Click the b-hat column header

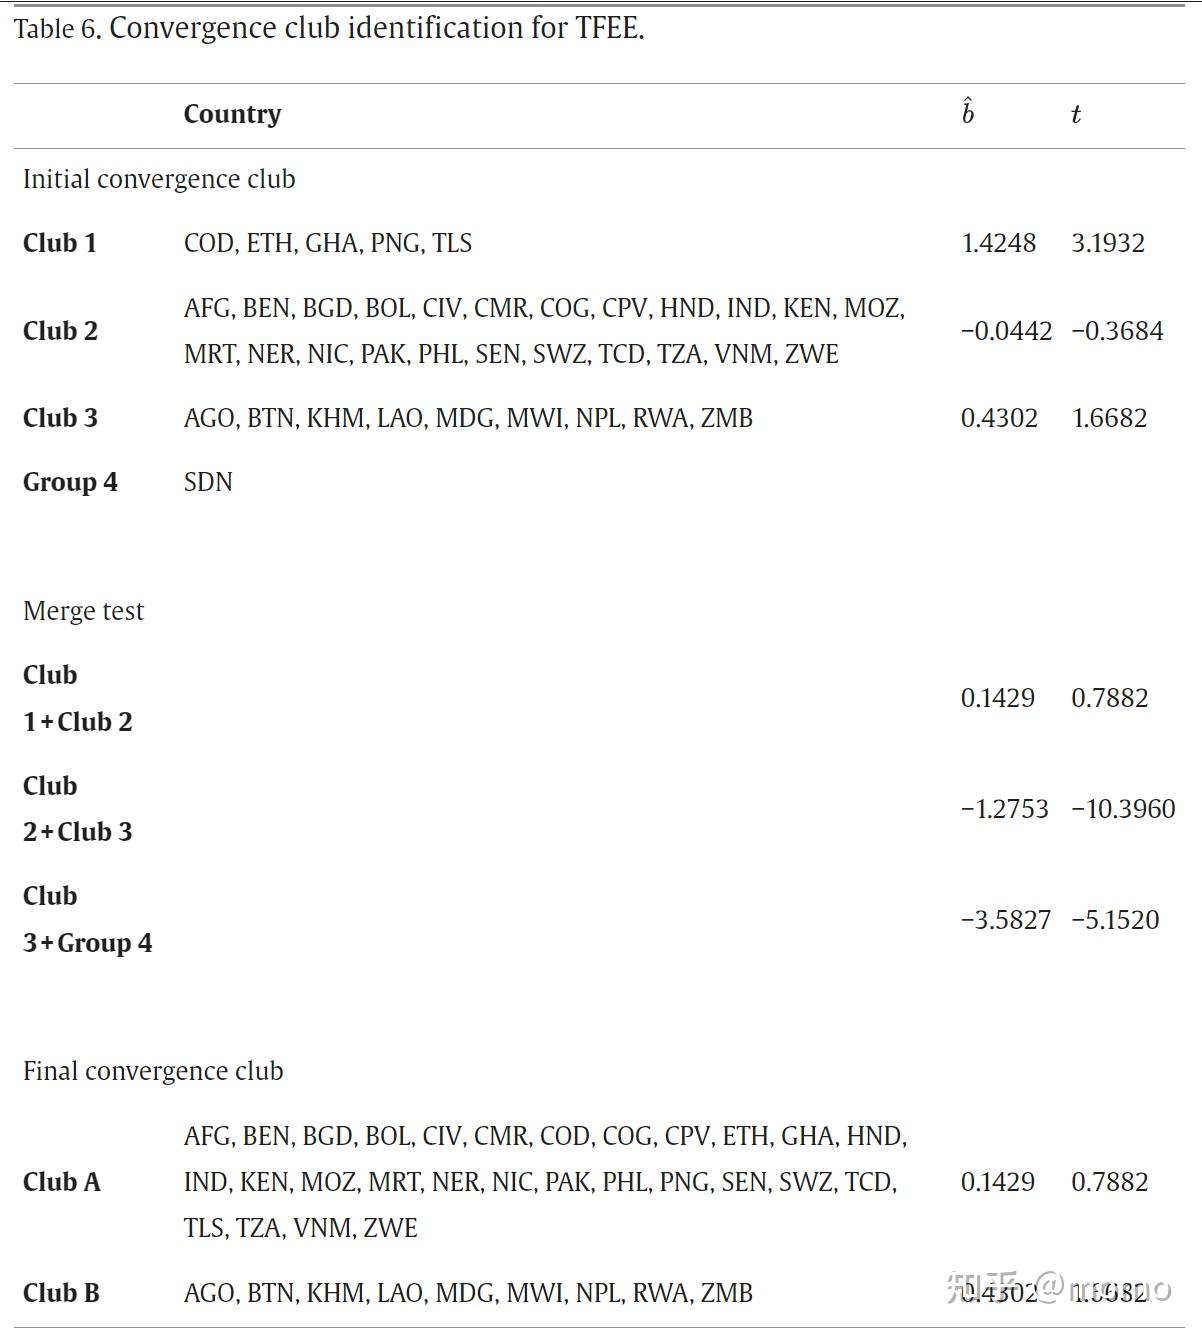coord(967,112)
